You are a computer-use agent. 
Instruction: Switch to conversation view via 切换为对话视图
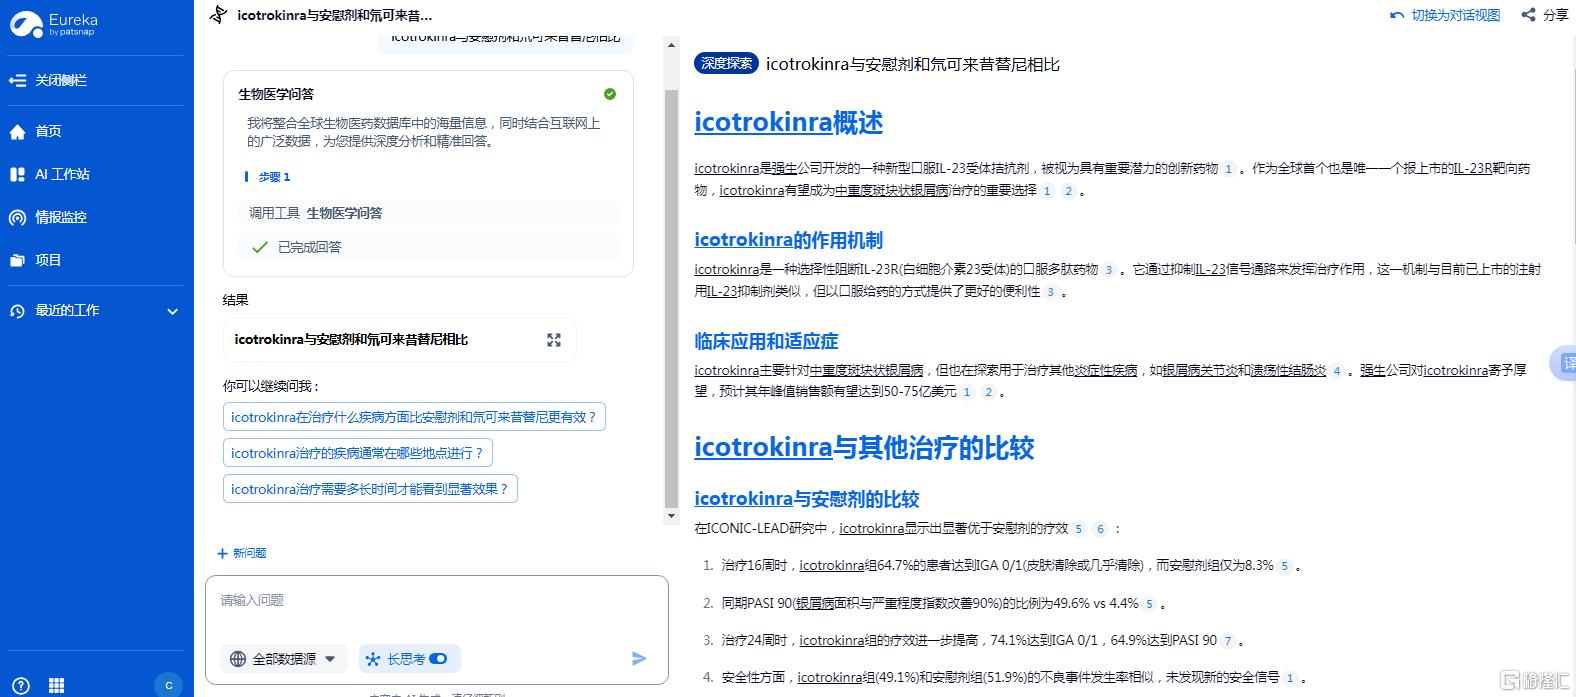(x=1446, y=15)
